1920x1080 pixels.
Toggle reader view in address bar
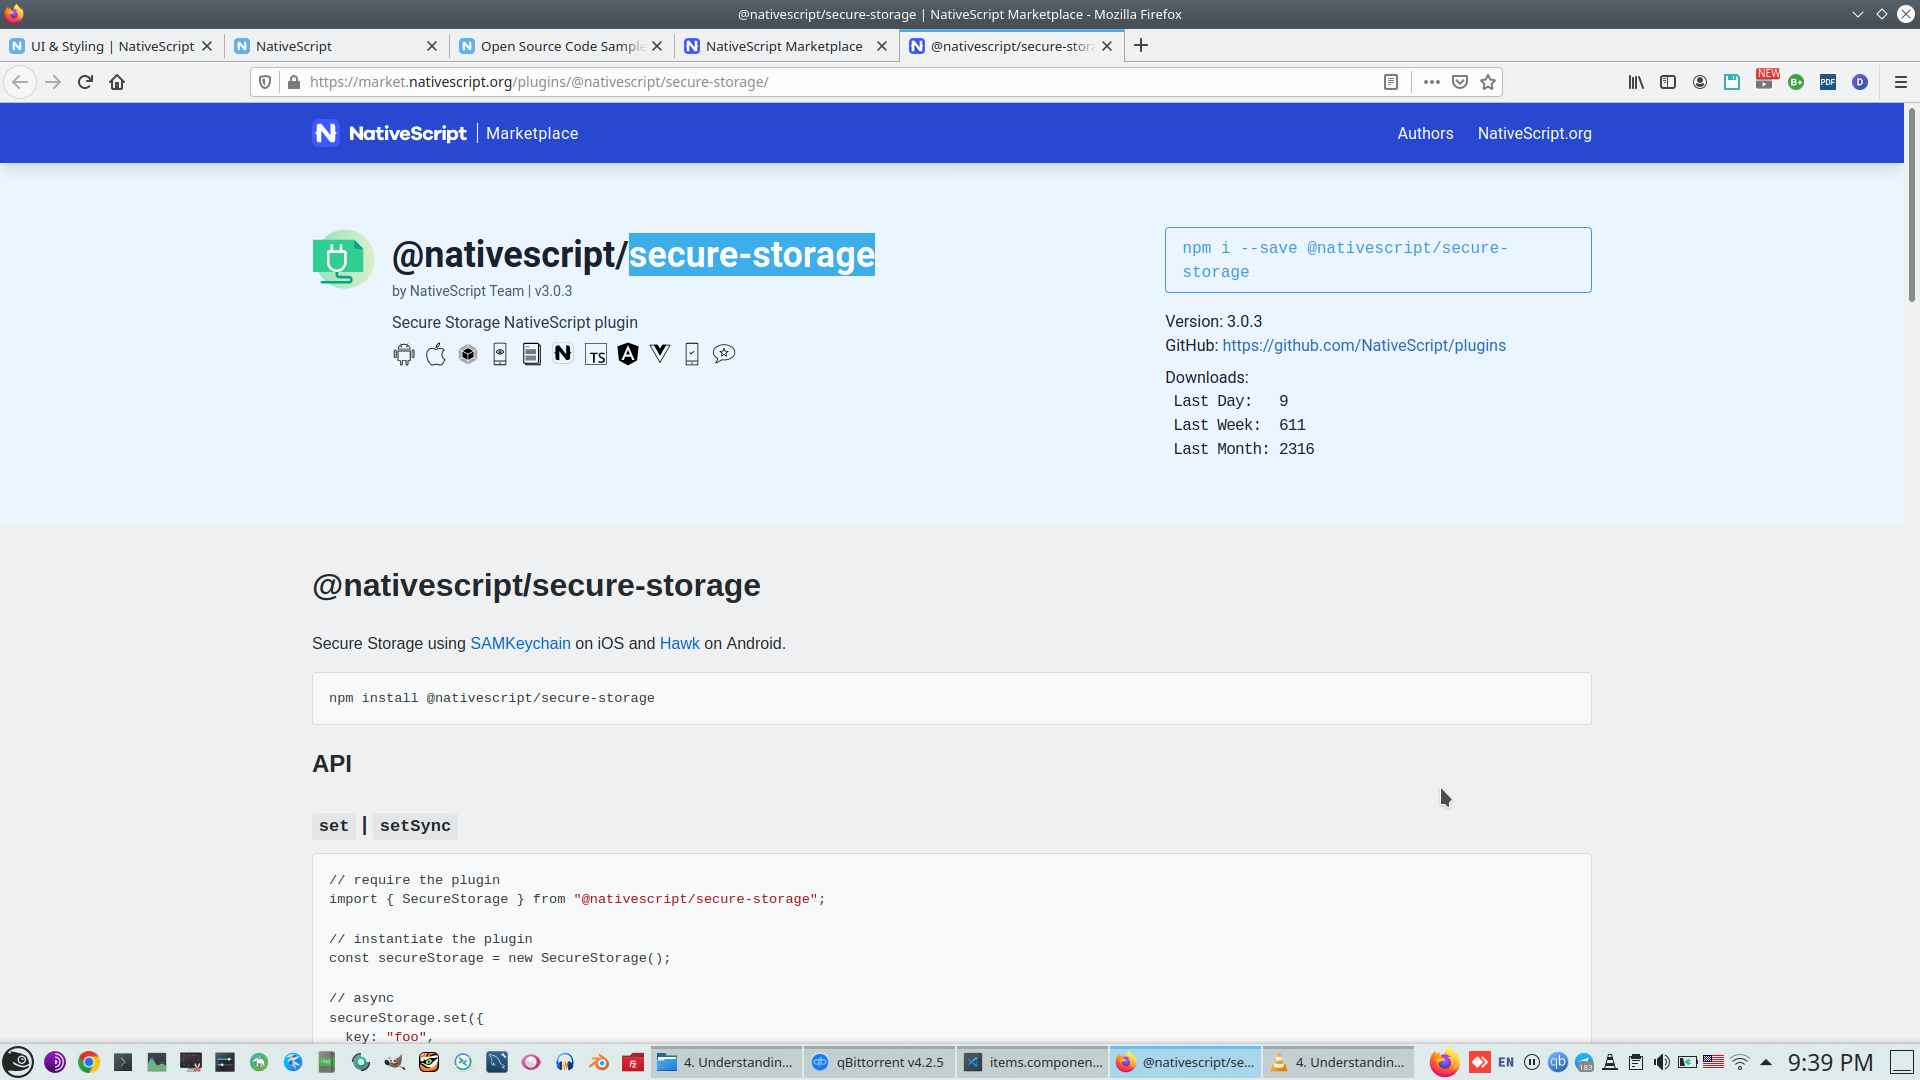pos(1391,82)
